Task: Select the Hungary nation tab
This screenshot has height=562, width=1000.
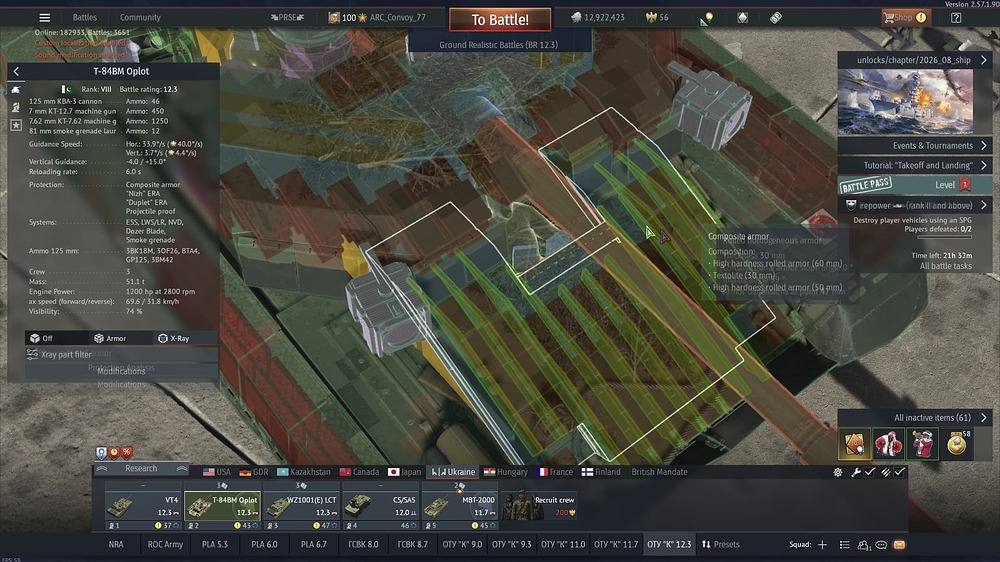Action: 506,472
